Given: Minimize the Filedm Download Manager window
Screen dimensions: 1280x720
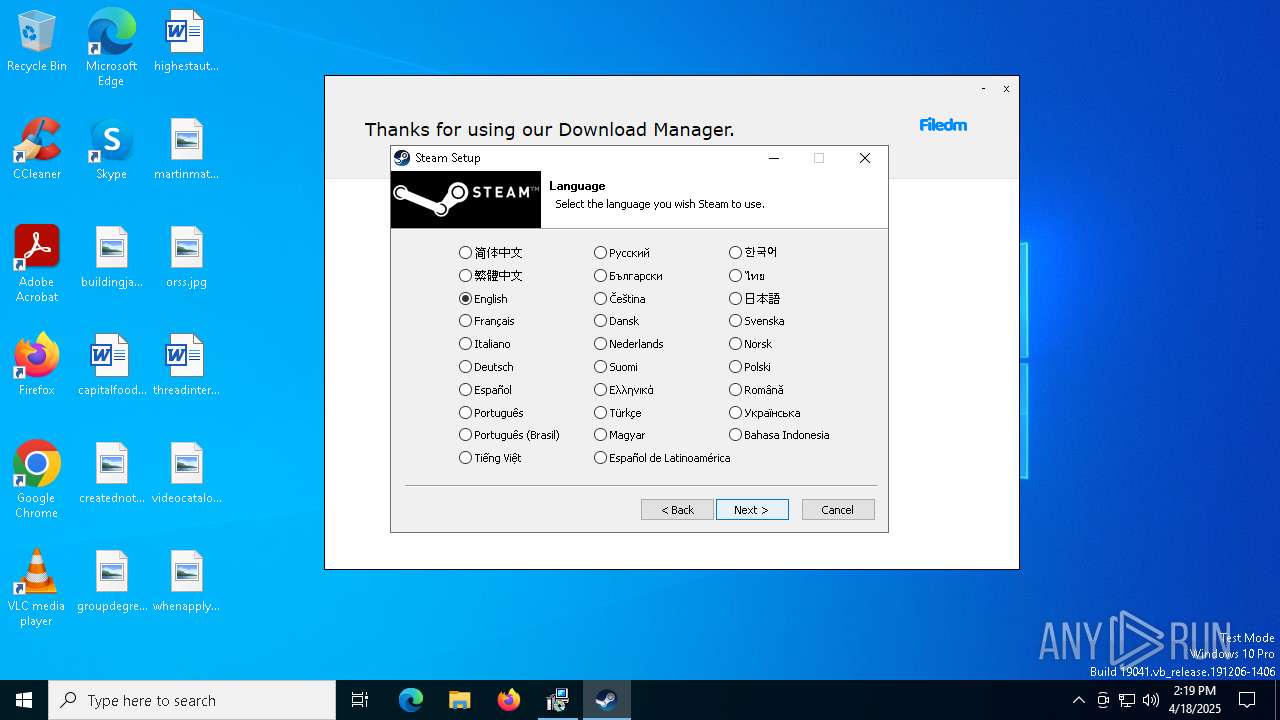Looking at the screenshot, I should pos(983,89).
